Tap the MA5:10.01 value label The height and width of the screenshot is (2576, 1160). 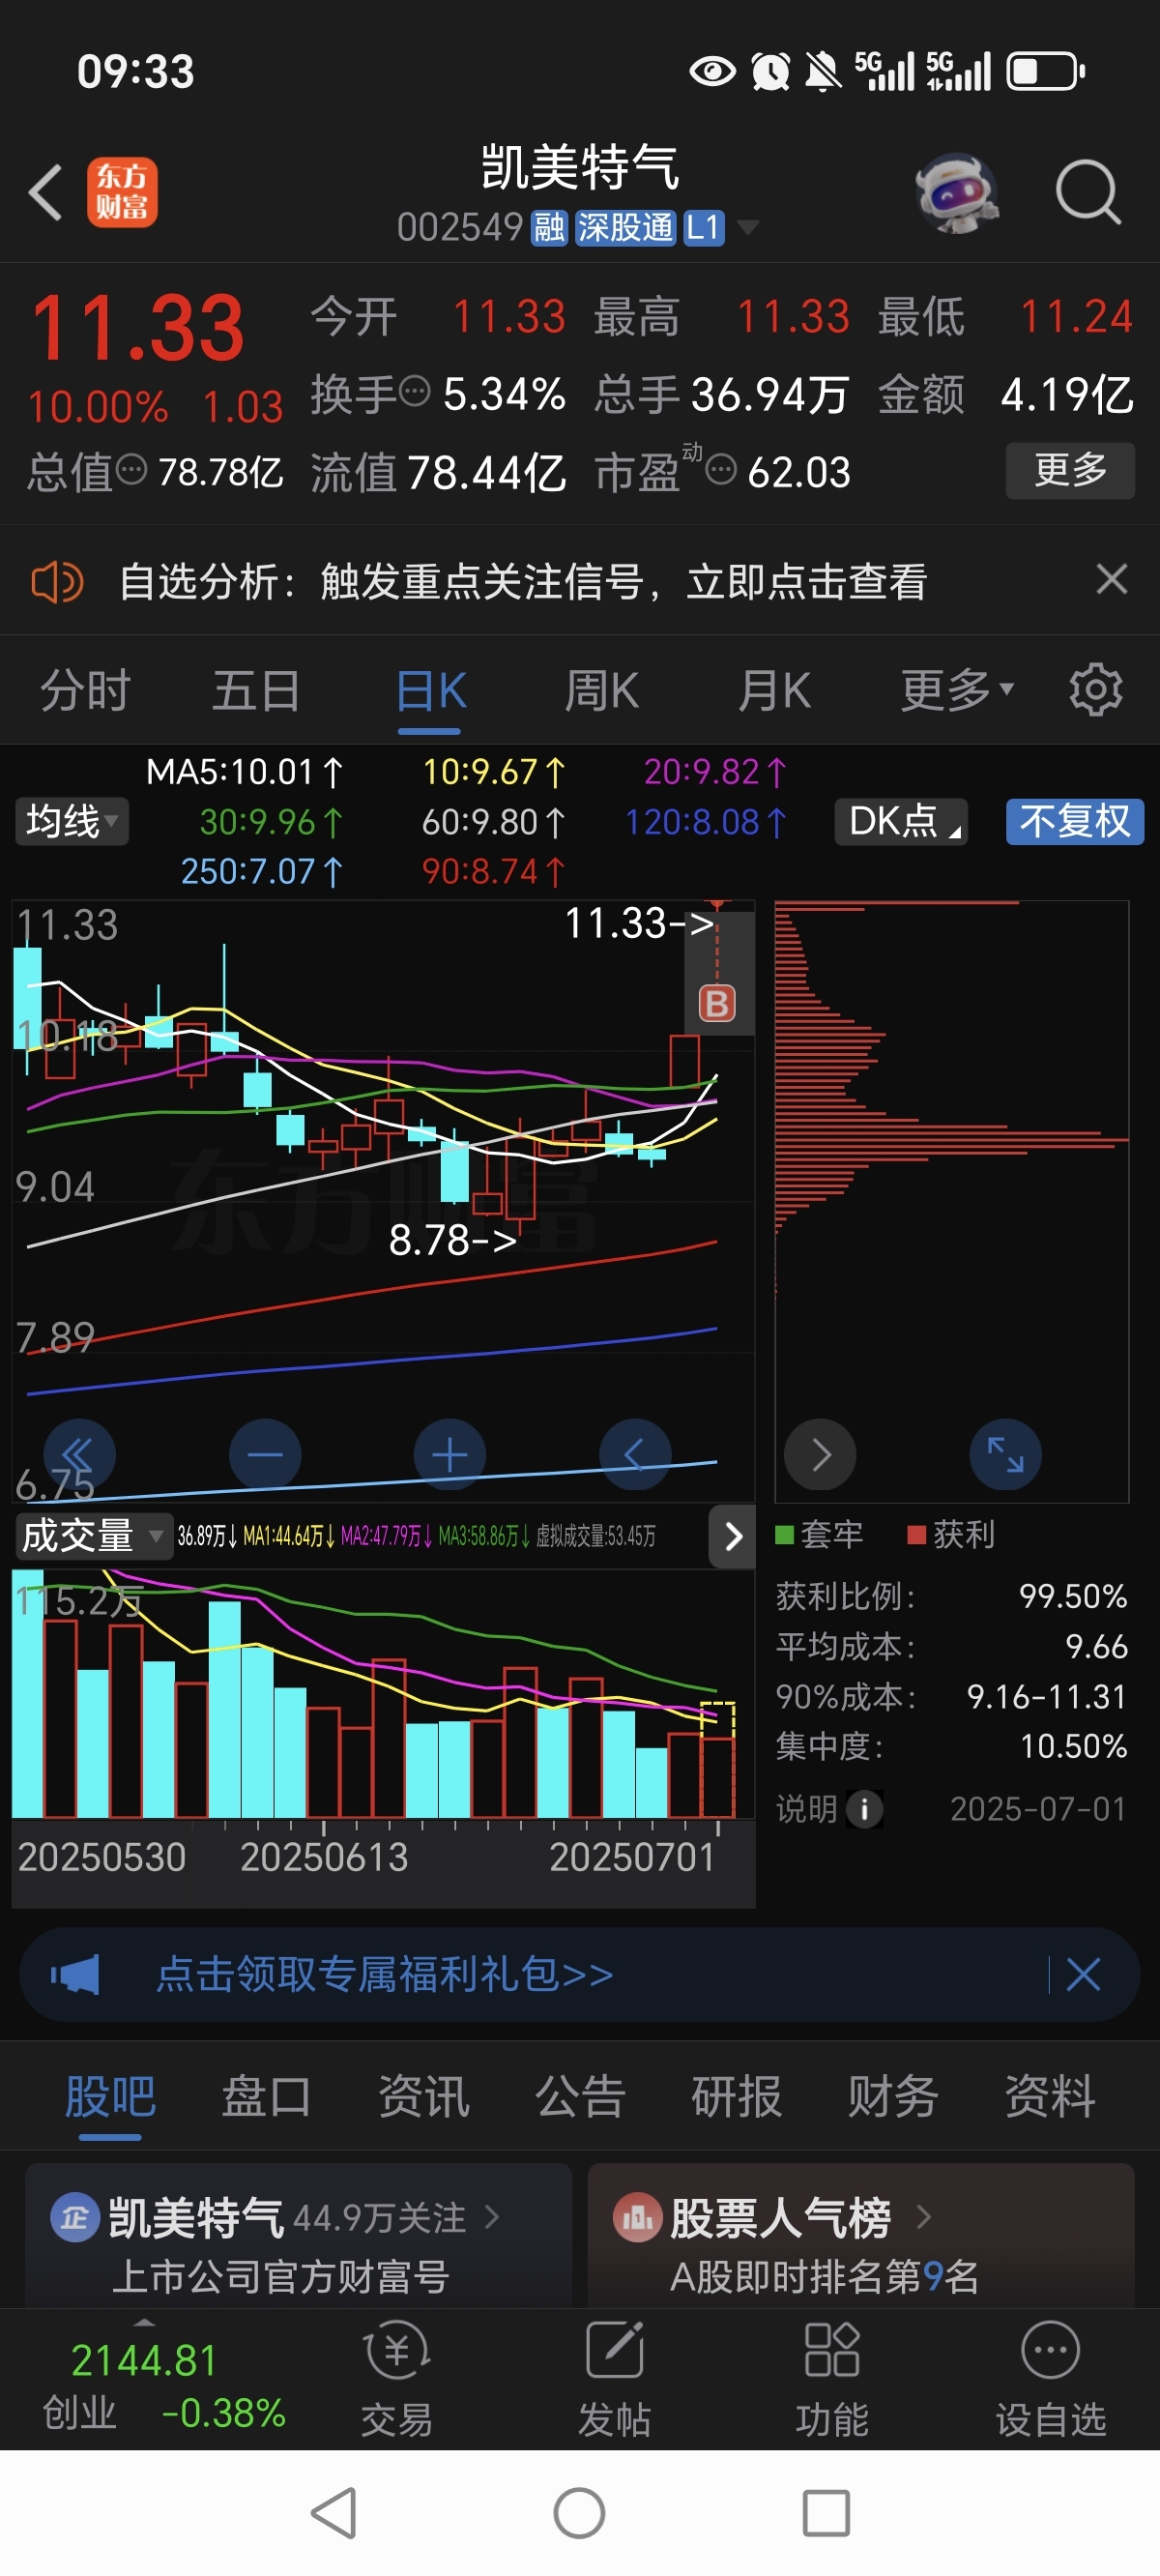click(x=245, y=772)
